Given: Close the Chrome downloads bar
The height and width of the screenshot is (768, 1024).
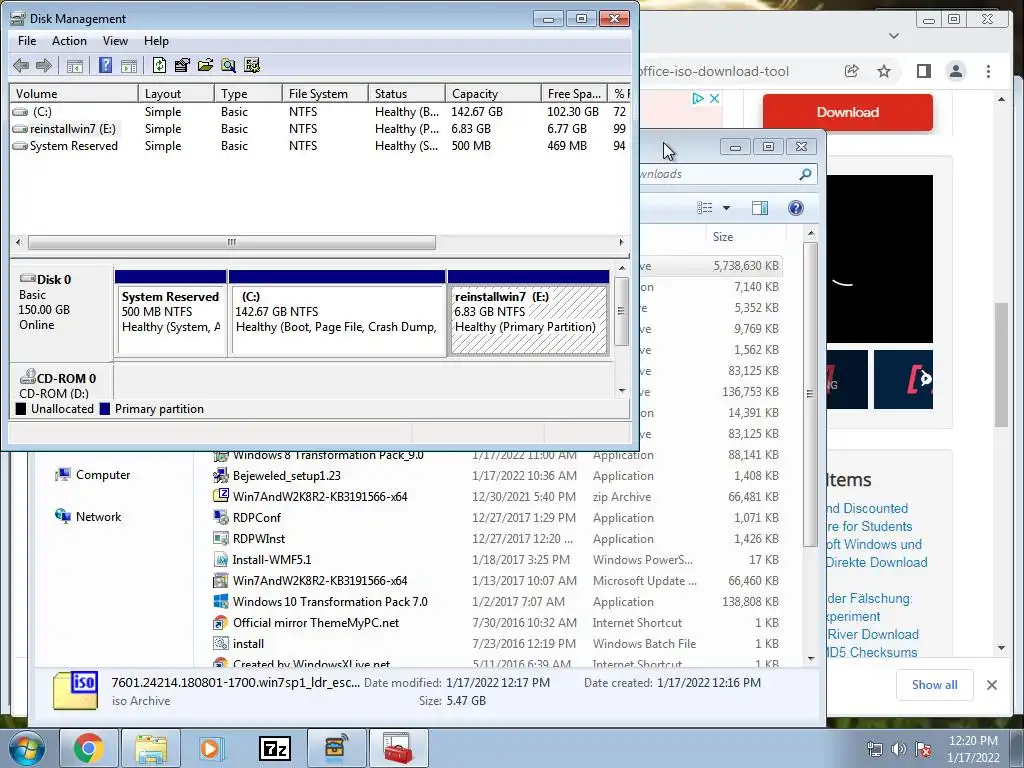Looking at the screenshot, I should coord(991,684).
